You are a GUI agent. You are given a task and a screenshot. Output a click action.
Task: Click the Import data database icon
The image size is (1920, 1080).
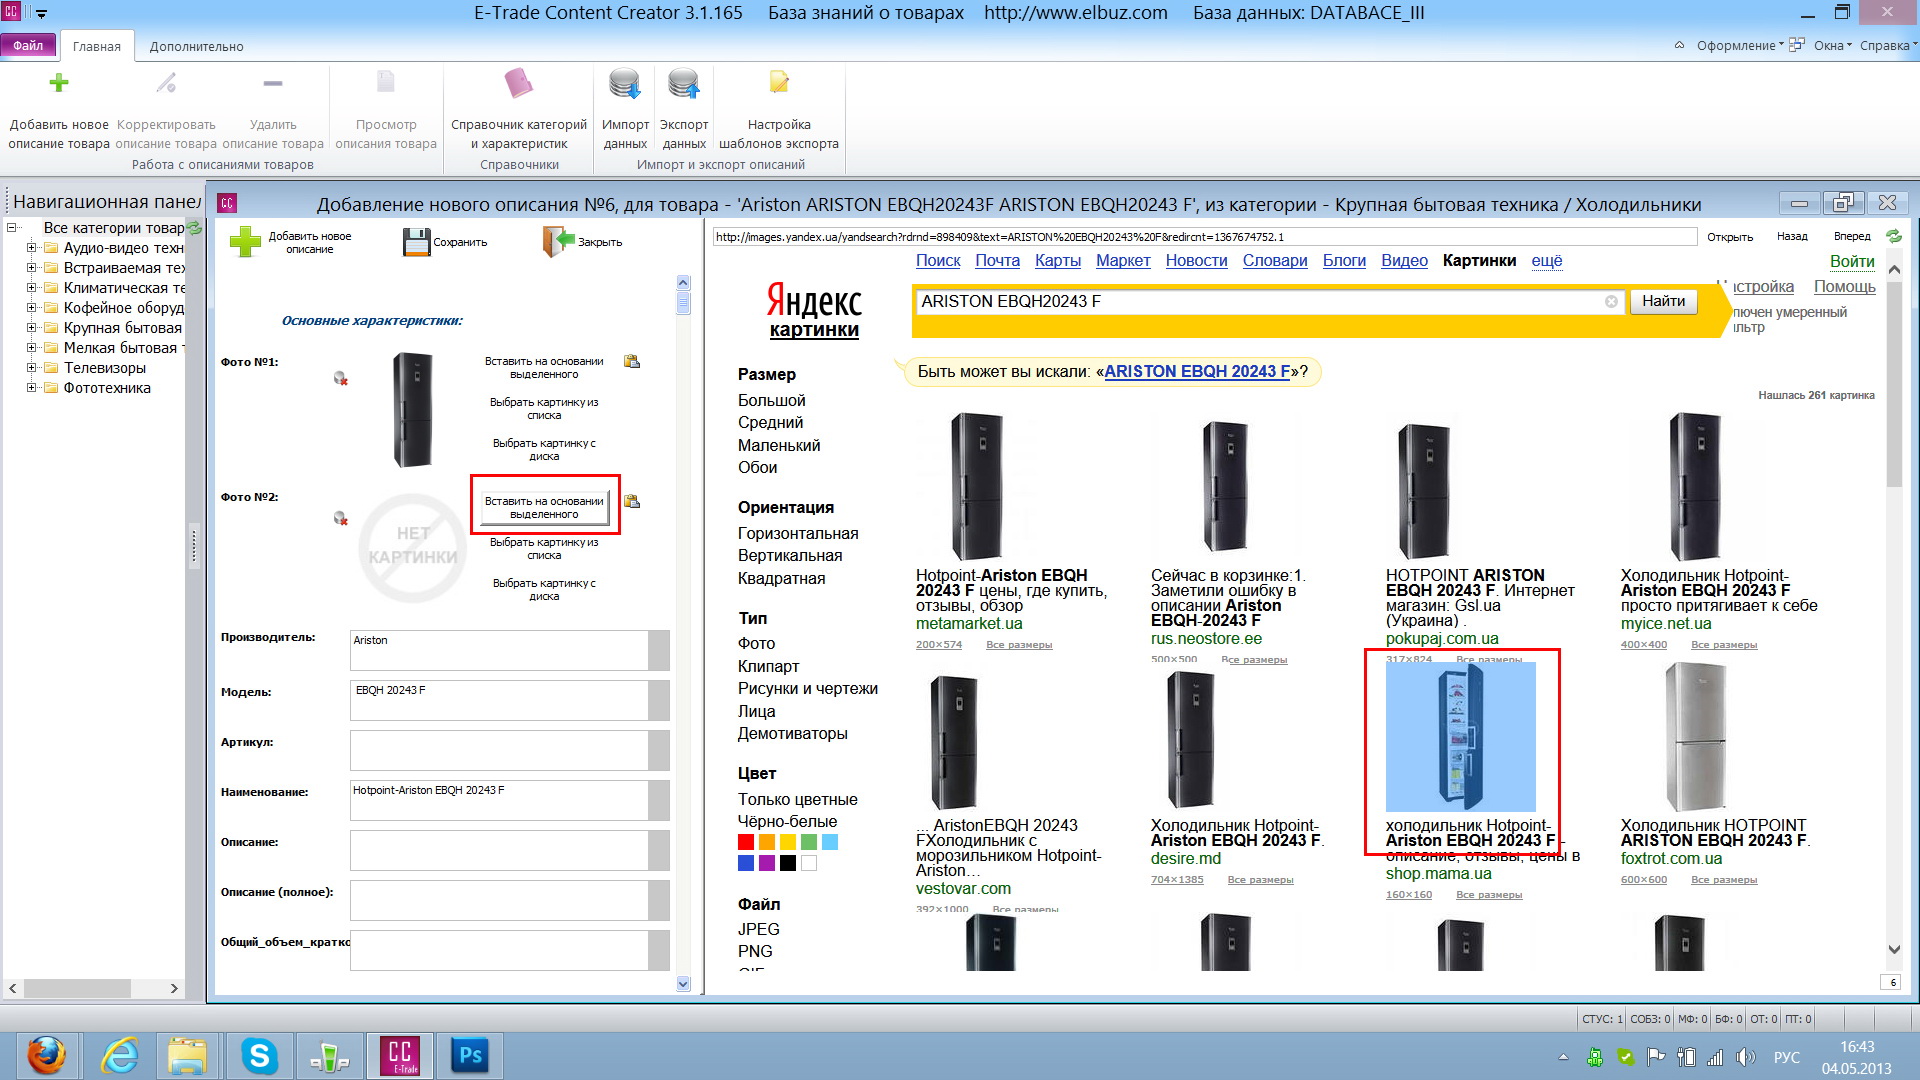coord(625,83)
